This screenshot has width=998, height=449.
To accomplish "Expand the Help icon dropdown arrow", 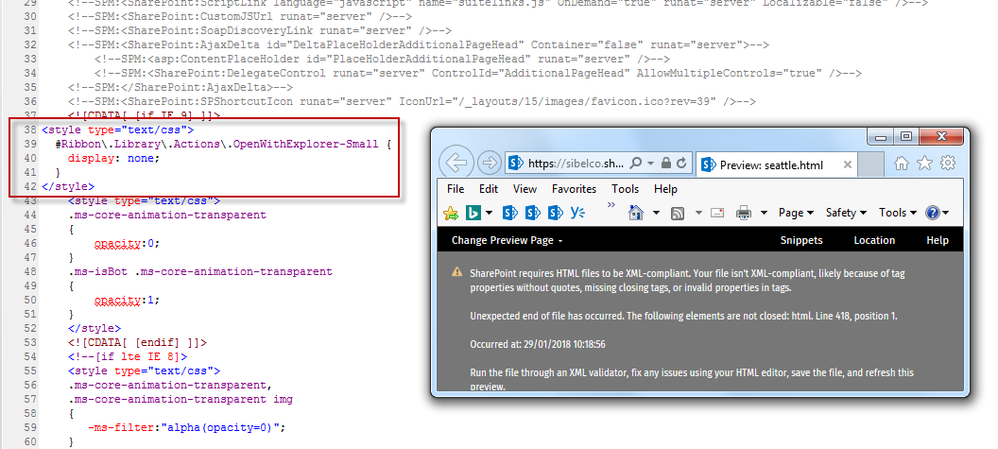I will coord(946,213).
